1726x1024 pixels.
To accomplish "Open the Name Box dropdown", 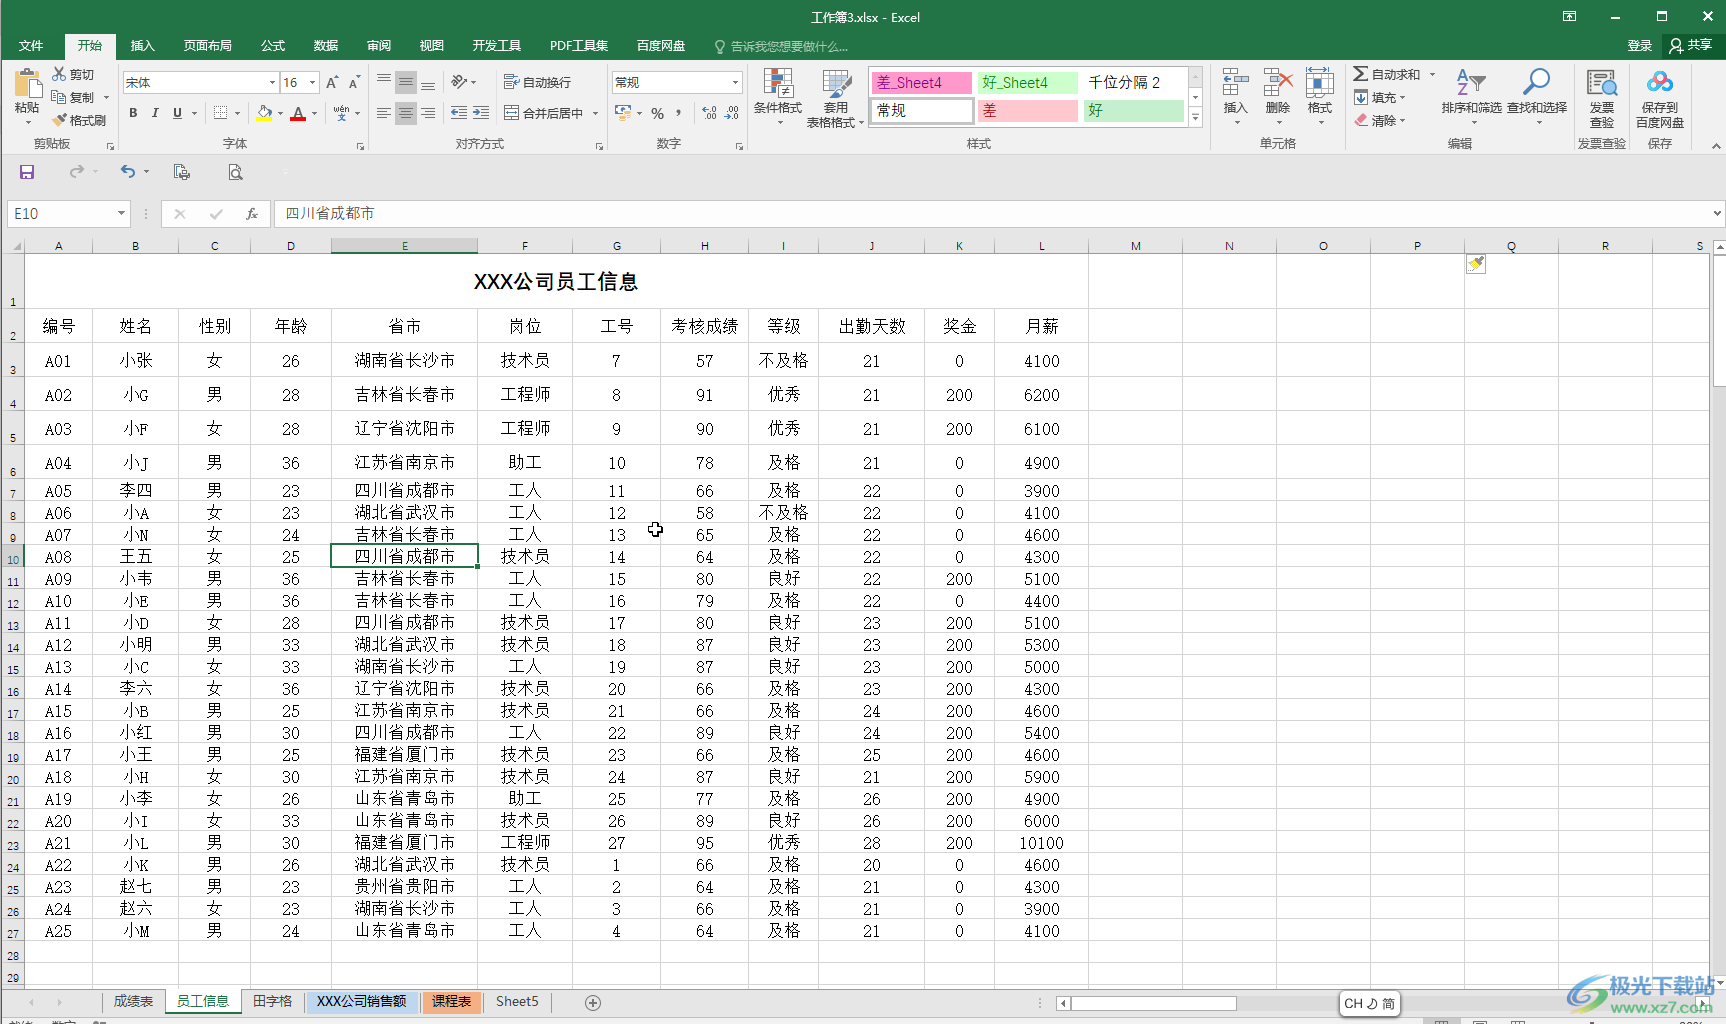I will 121,213.
